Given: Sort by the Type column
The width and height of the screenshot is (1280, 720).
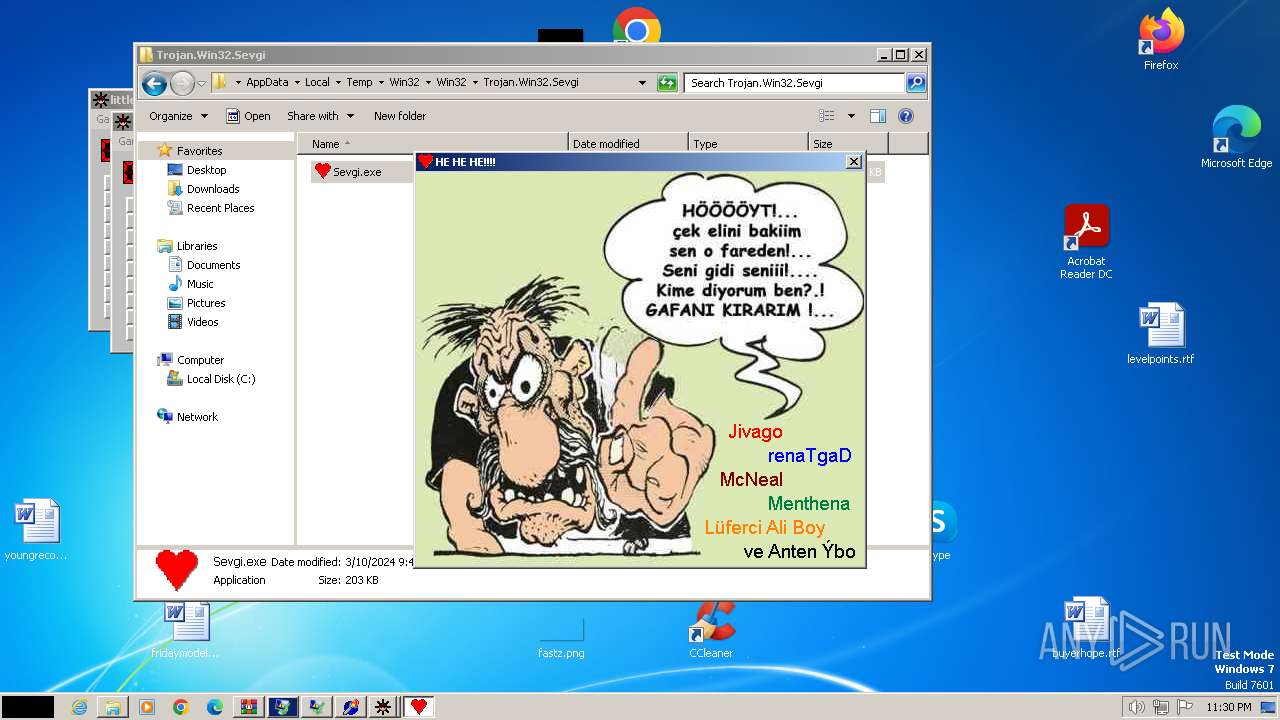Looking at the screenshot, I should click(x=747, y=144).
